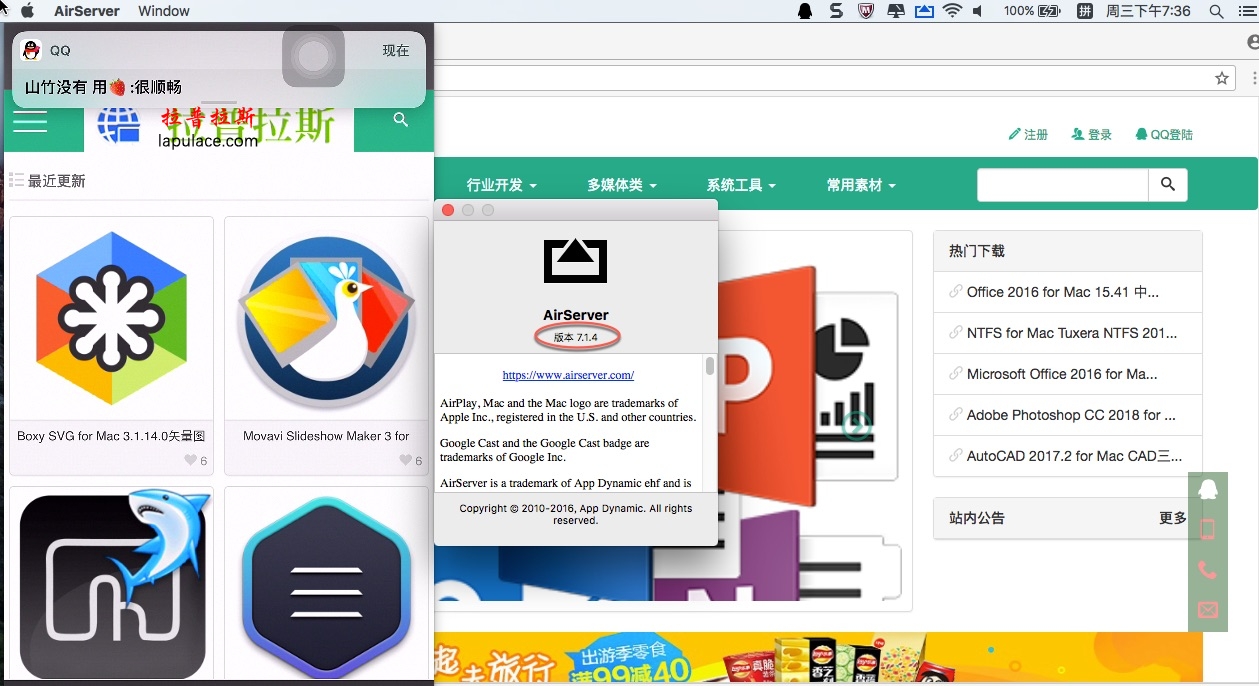Click the QQ notification banner message
The width and height of the screenshot is (1259, 686).
(219, 69)
